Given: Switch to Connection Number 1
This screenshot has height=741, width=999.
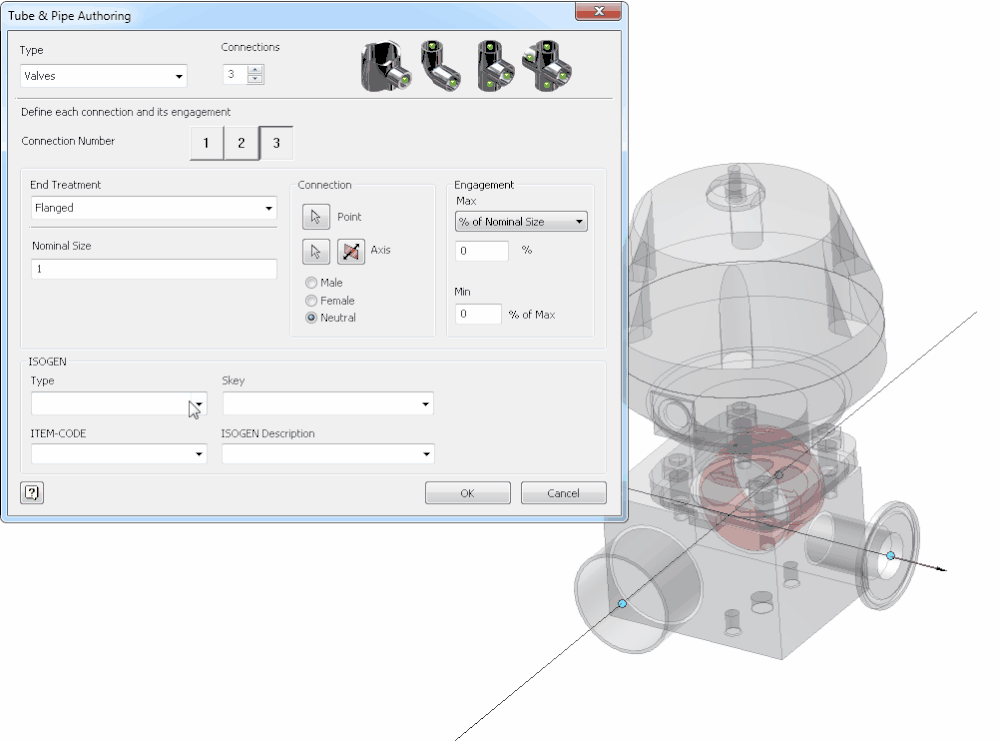Looking at the screenshot, I should 206,143.
